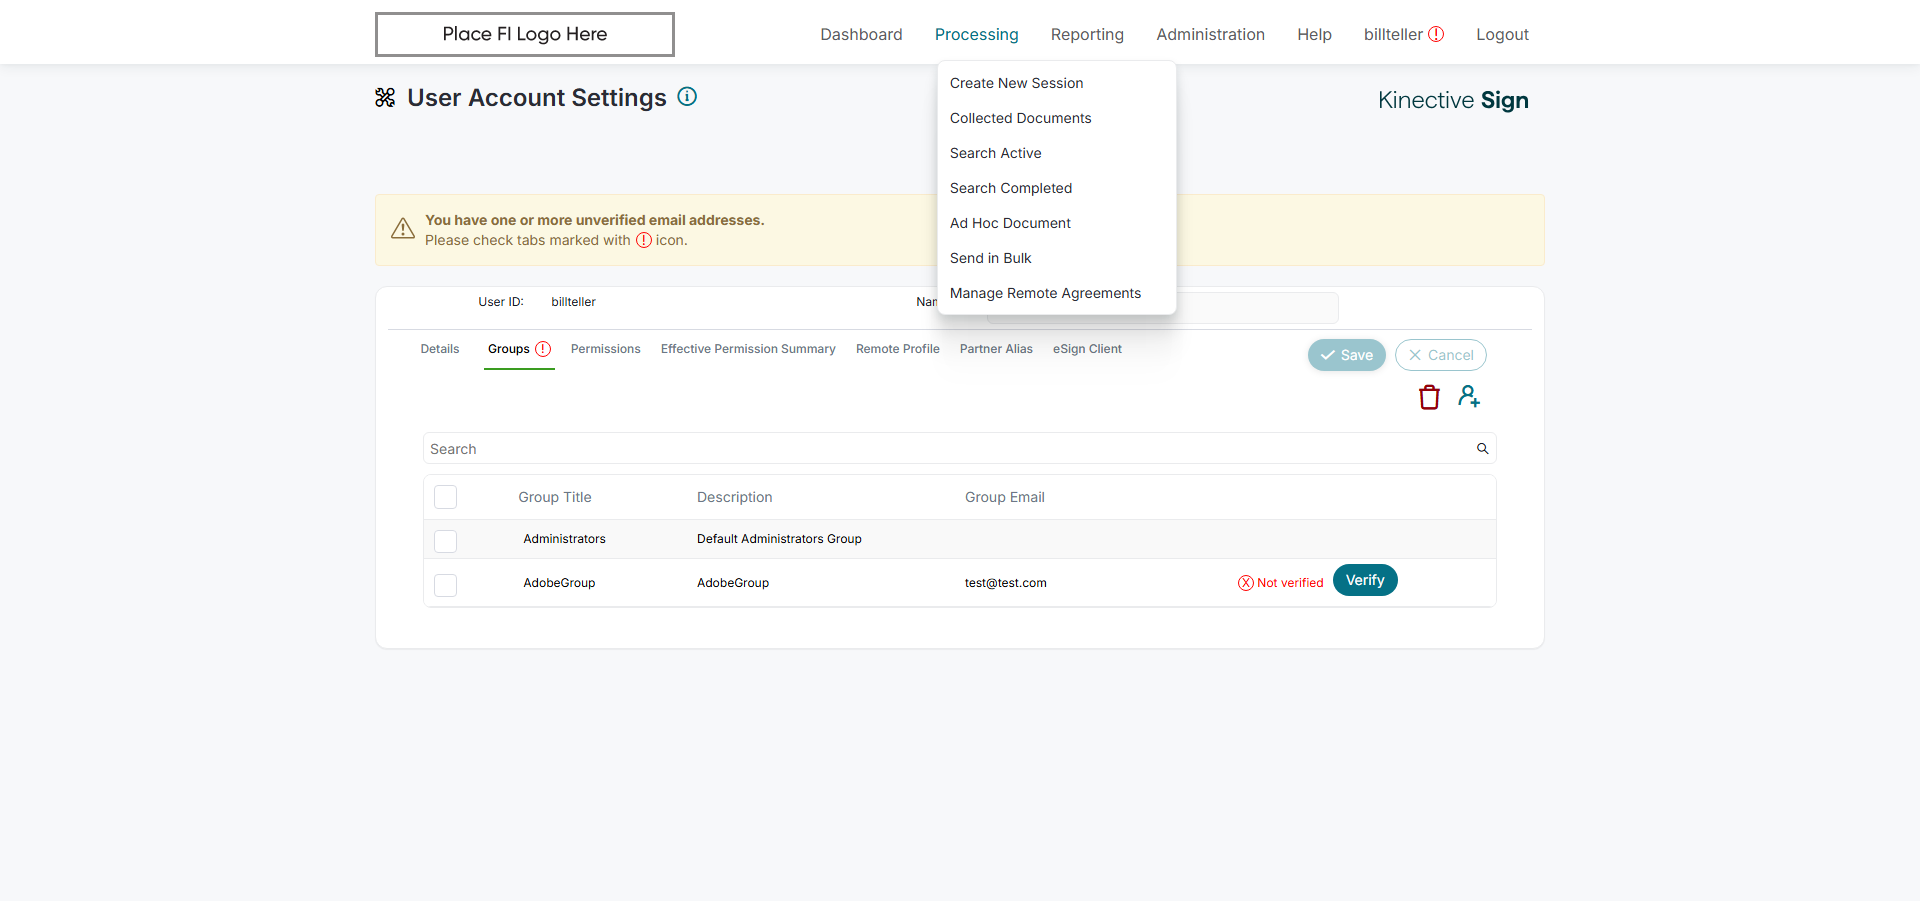Click the search magnifying glass icon

(1482, 449)
